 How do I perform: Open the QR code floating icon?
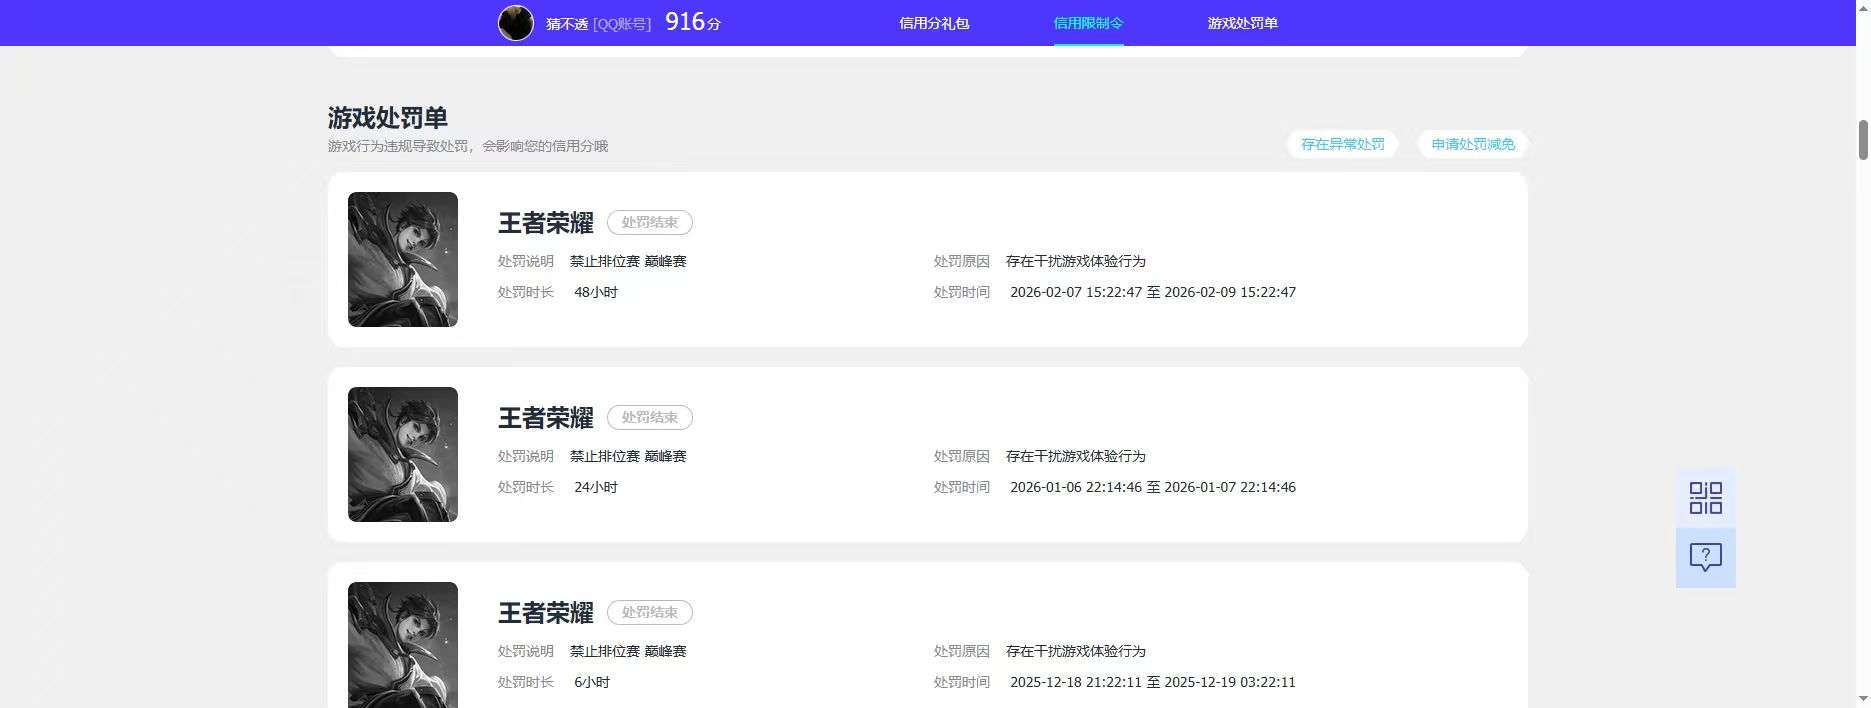1705,498
